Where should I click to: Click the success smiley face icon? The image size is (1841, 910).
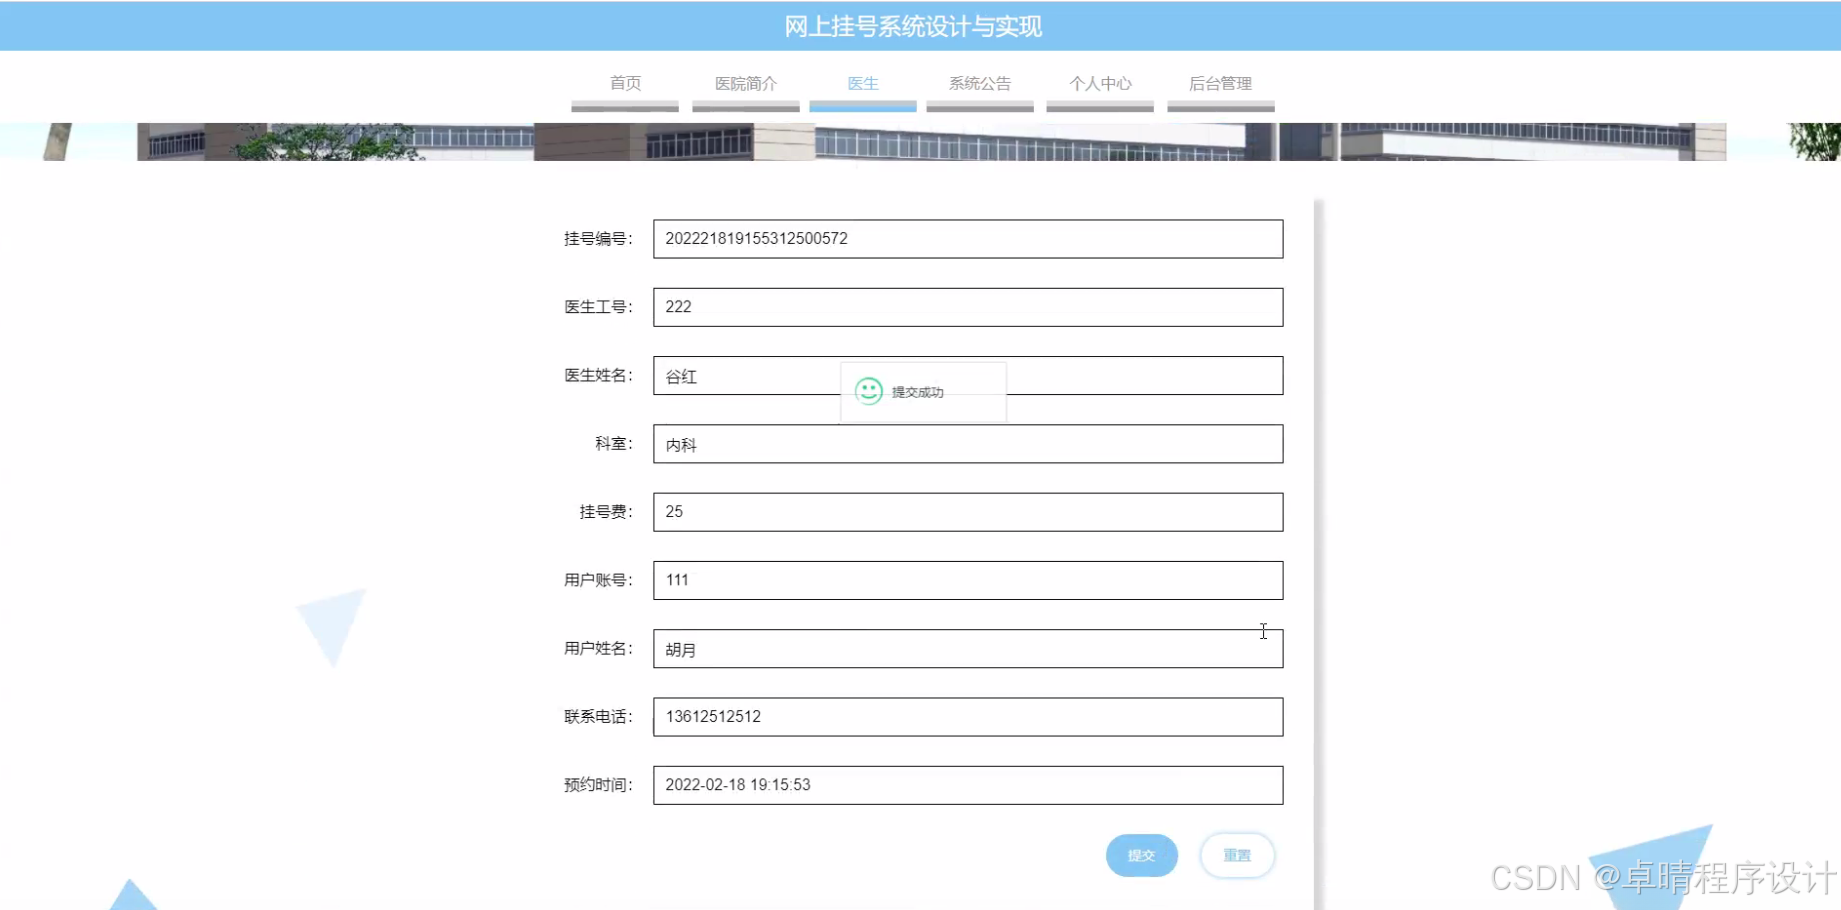pos(868,390)
